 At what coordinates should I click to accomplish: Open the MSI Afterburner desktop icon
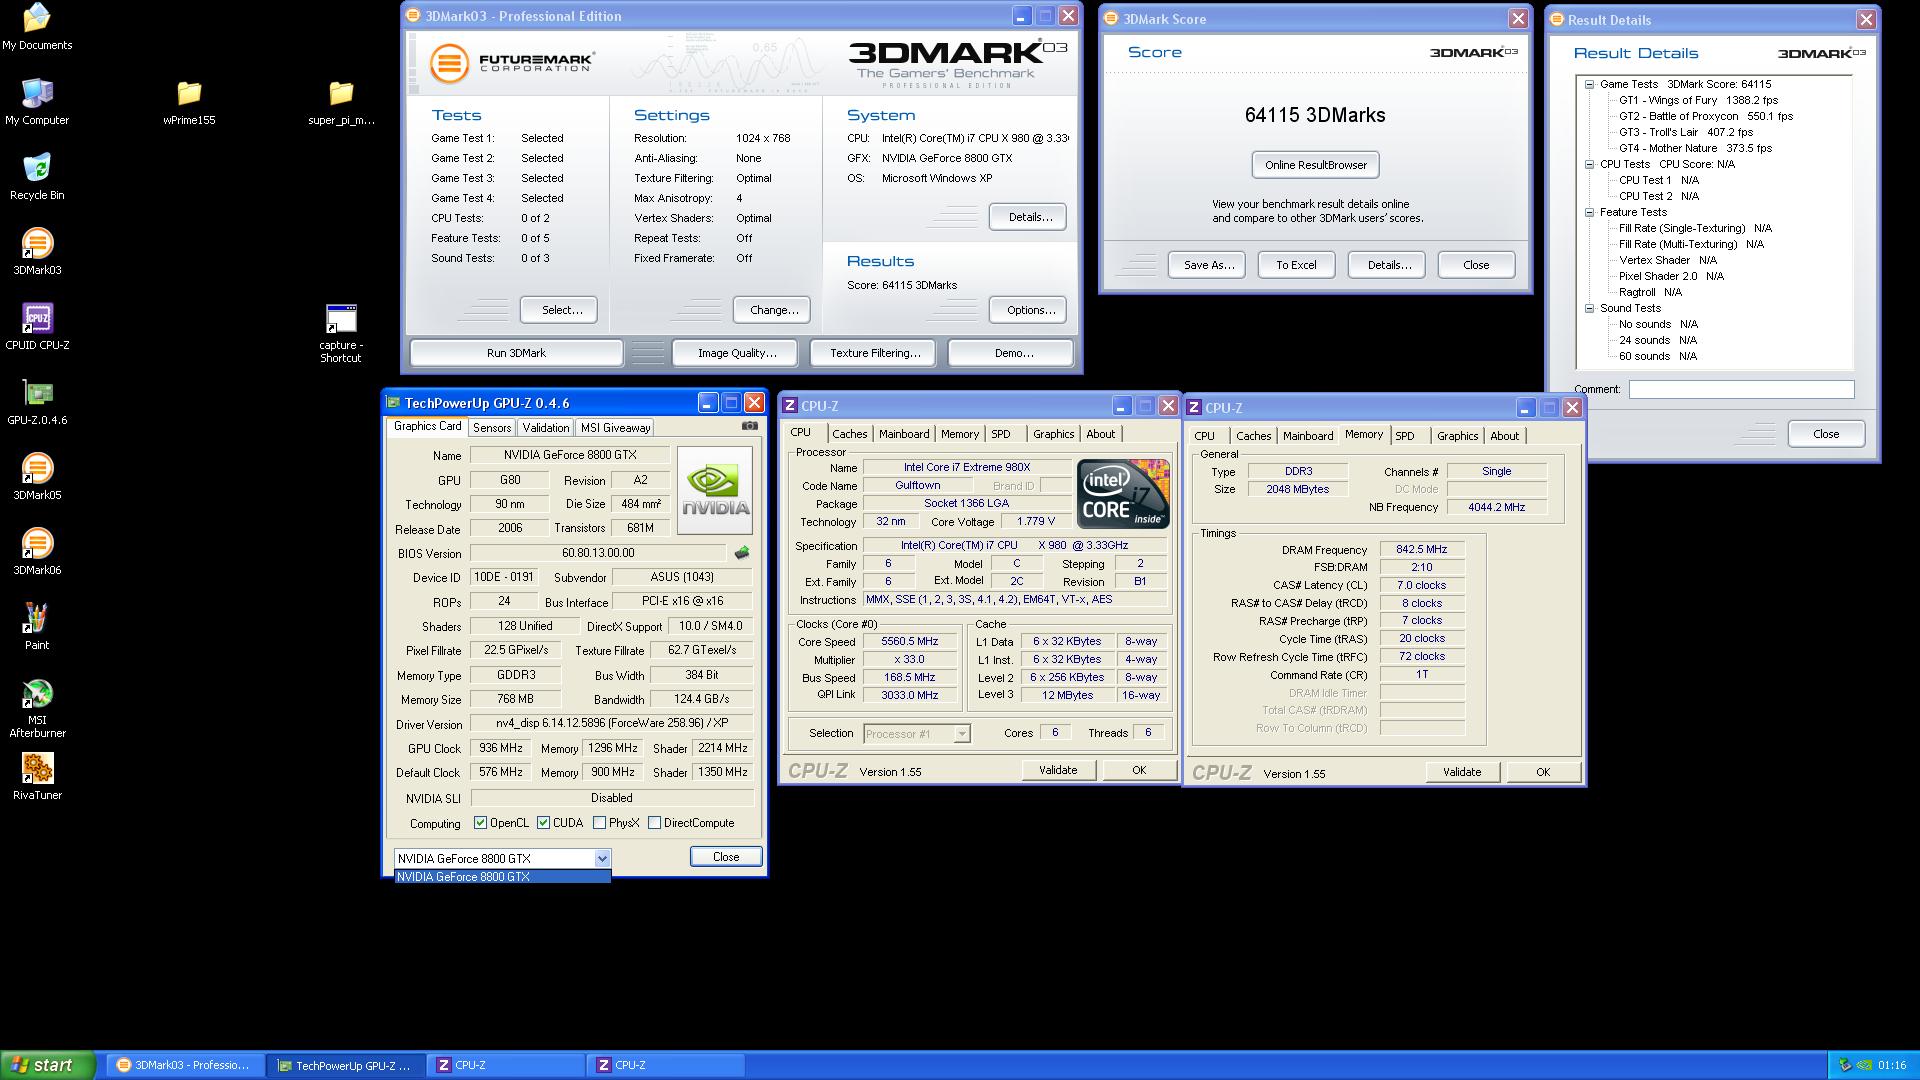(37, 695)
